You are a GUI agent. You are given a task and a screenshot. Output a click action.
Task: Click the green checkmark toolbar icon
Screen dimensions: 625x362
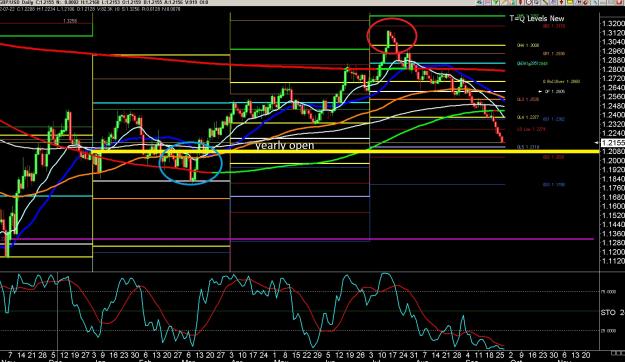495,2
